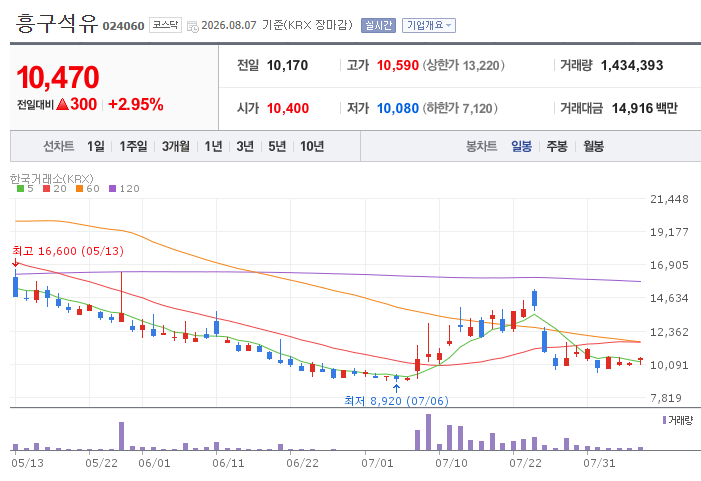The image size is (701, 481).
Task: Click the 상한가 13,220 text
Action: click(463, 65)
